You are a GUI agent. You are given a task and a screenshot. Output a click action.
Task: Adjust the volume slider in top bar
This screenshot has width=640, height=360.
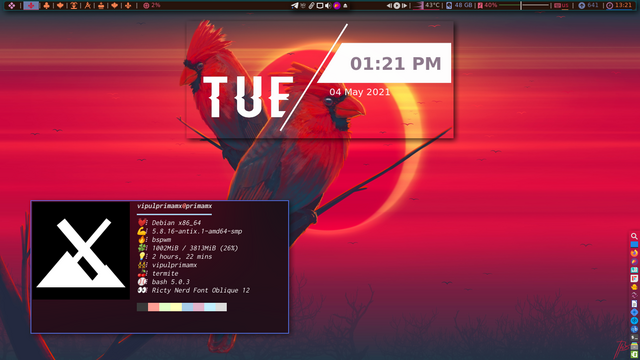[524, 5]
